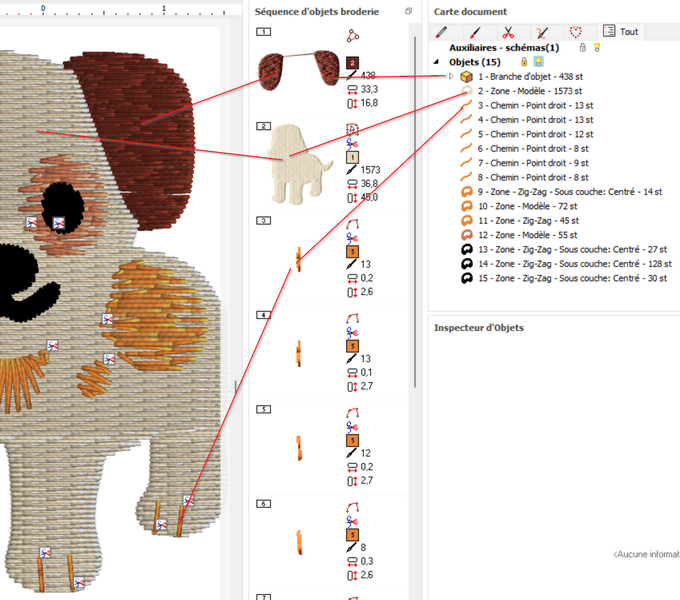Viewport: 680px width, 600px height.
Task: Select the brush with red curve filter icon
Action: coord(542,32)
